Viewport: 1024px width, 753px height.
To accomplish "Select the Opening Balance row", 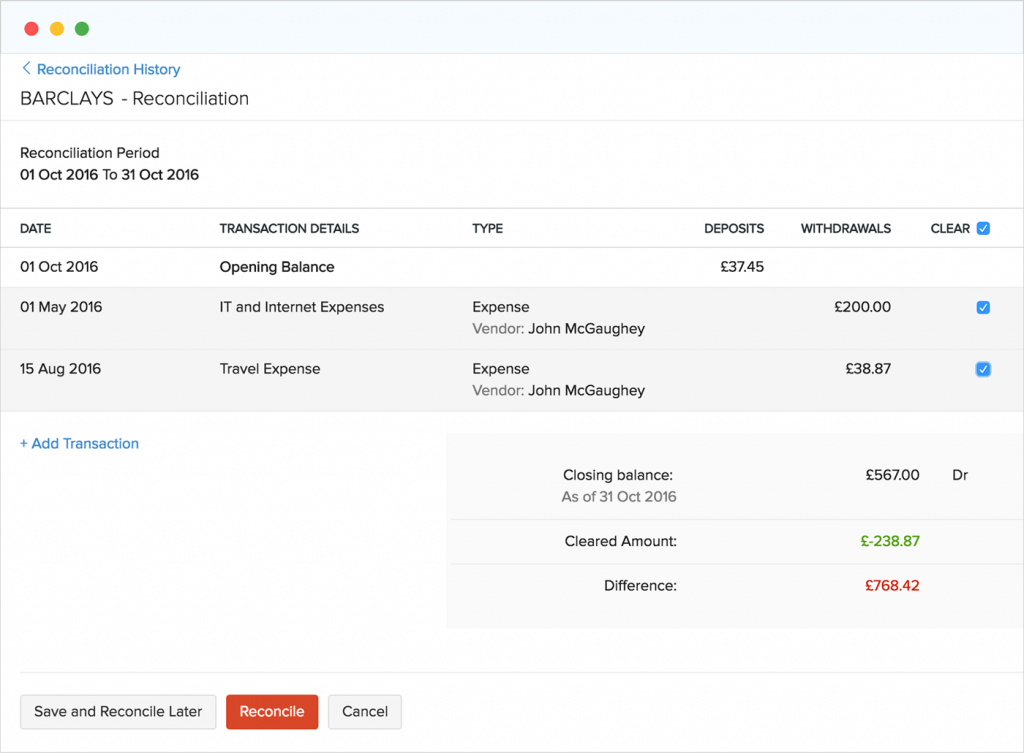I will coord(277,267).
